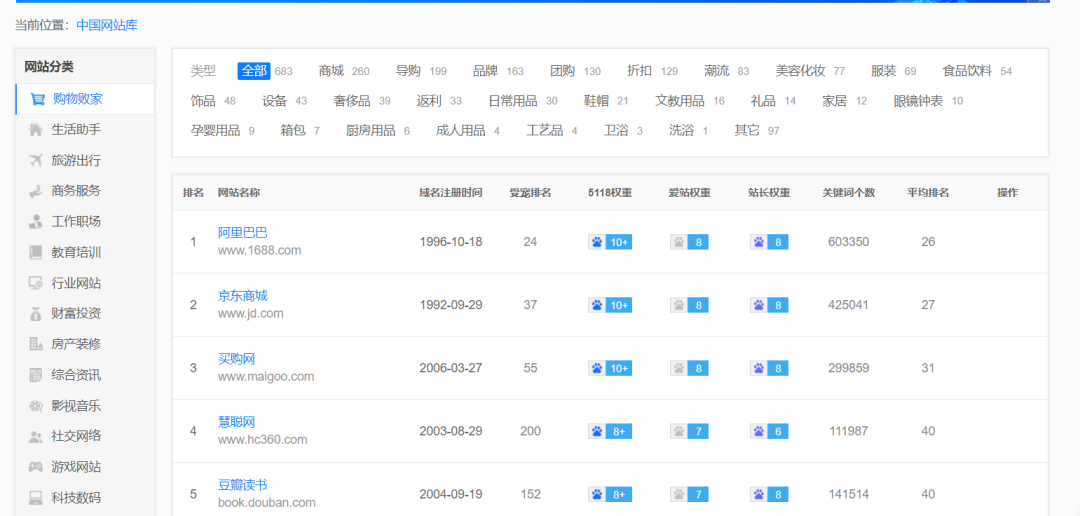This screenshot has width=1080, height=516.
Task: Filter by 品牌 type
Action: [x=486, y=71]
